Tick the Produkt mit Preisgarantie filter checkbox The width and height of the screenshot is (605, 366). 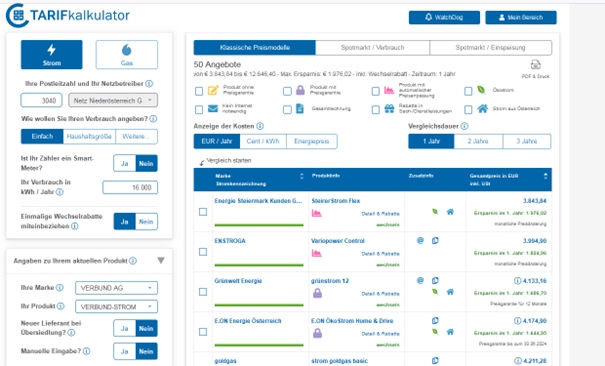tap(287, 91)
